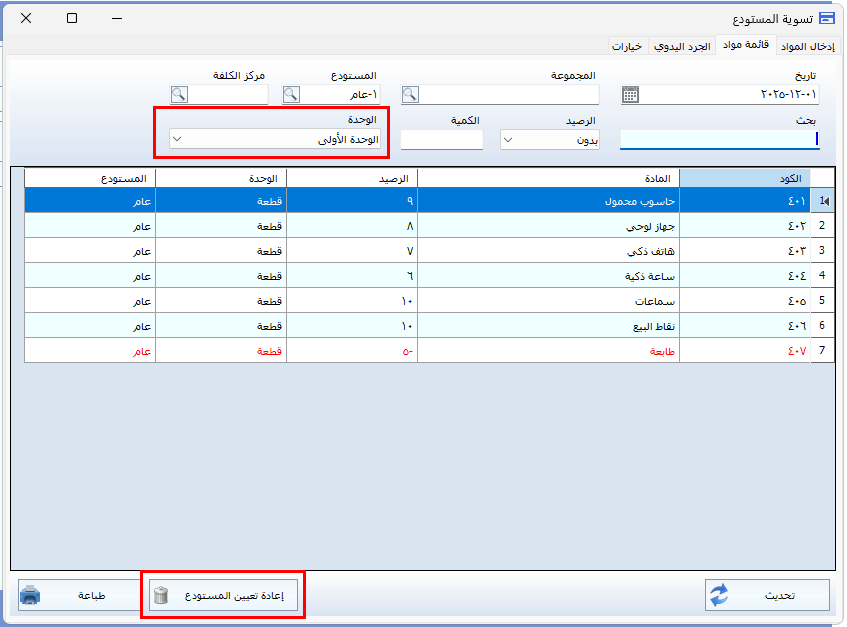The image size is (847, 627).
Task: Click the الكمية quantity input box
Action: pos(441,140)
